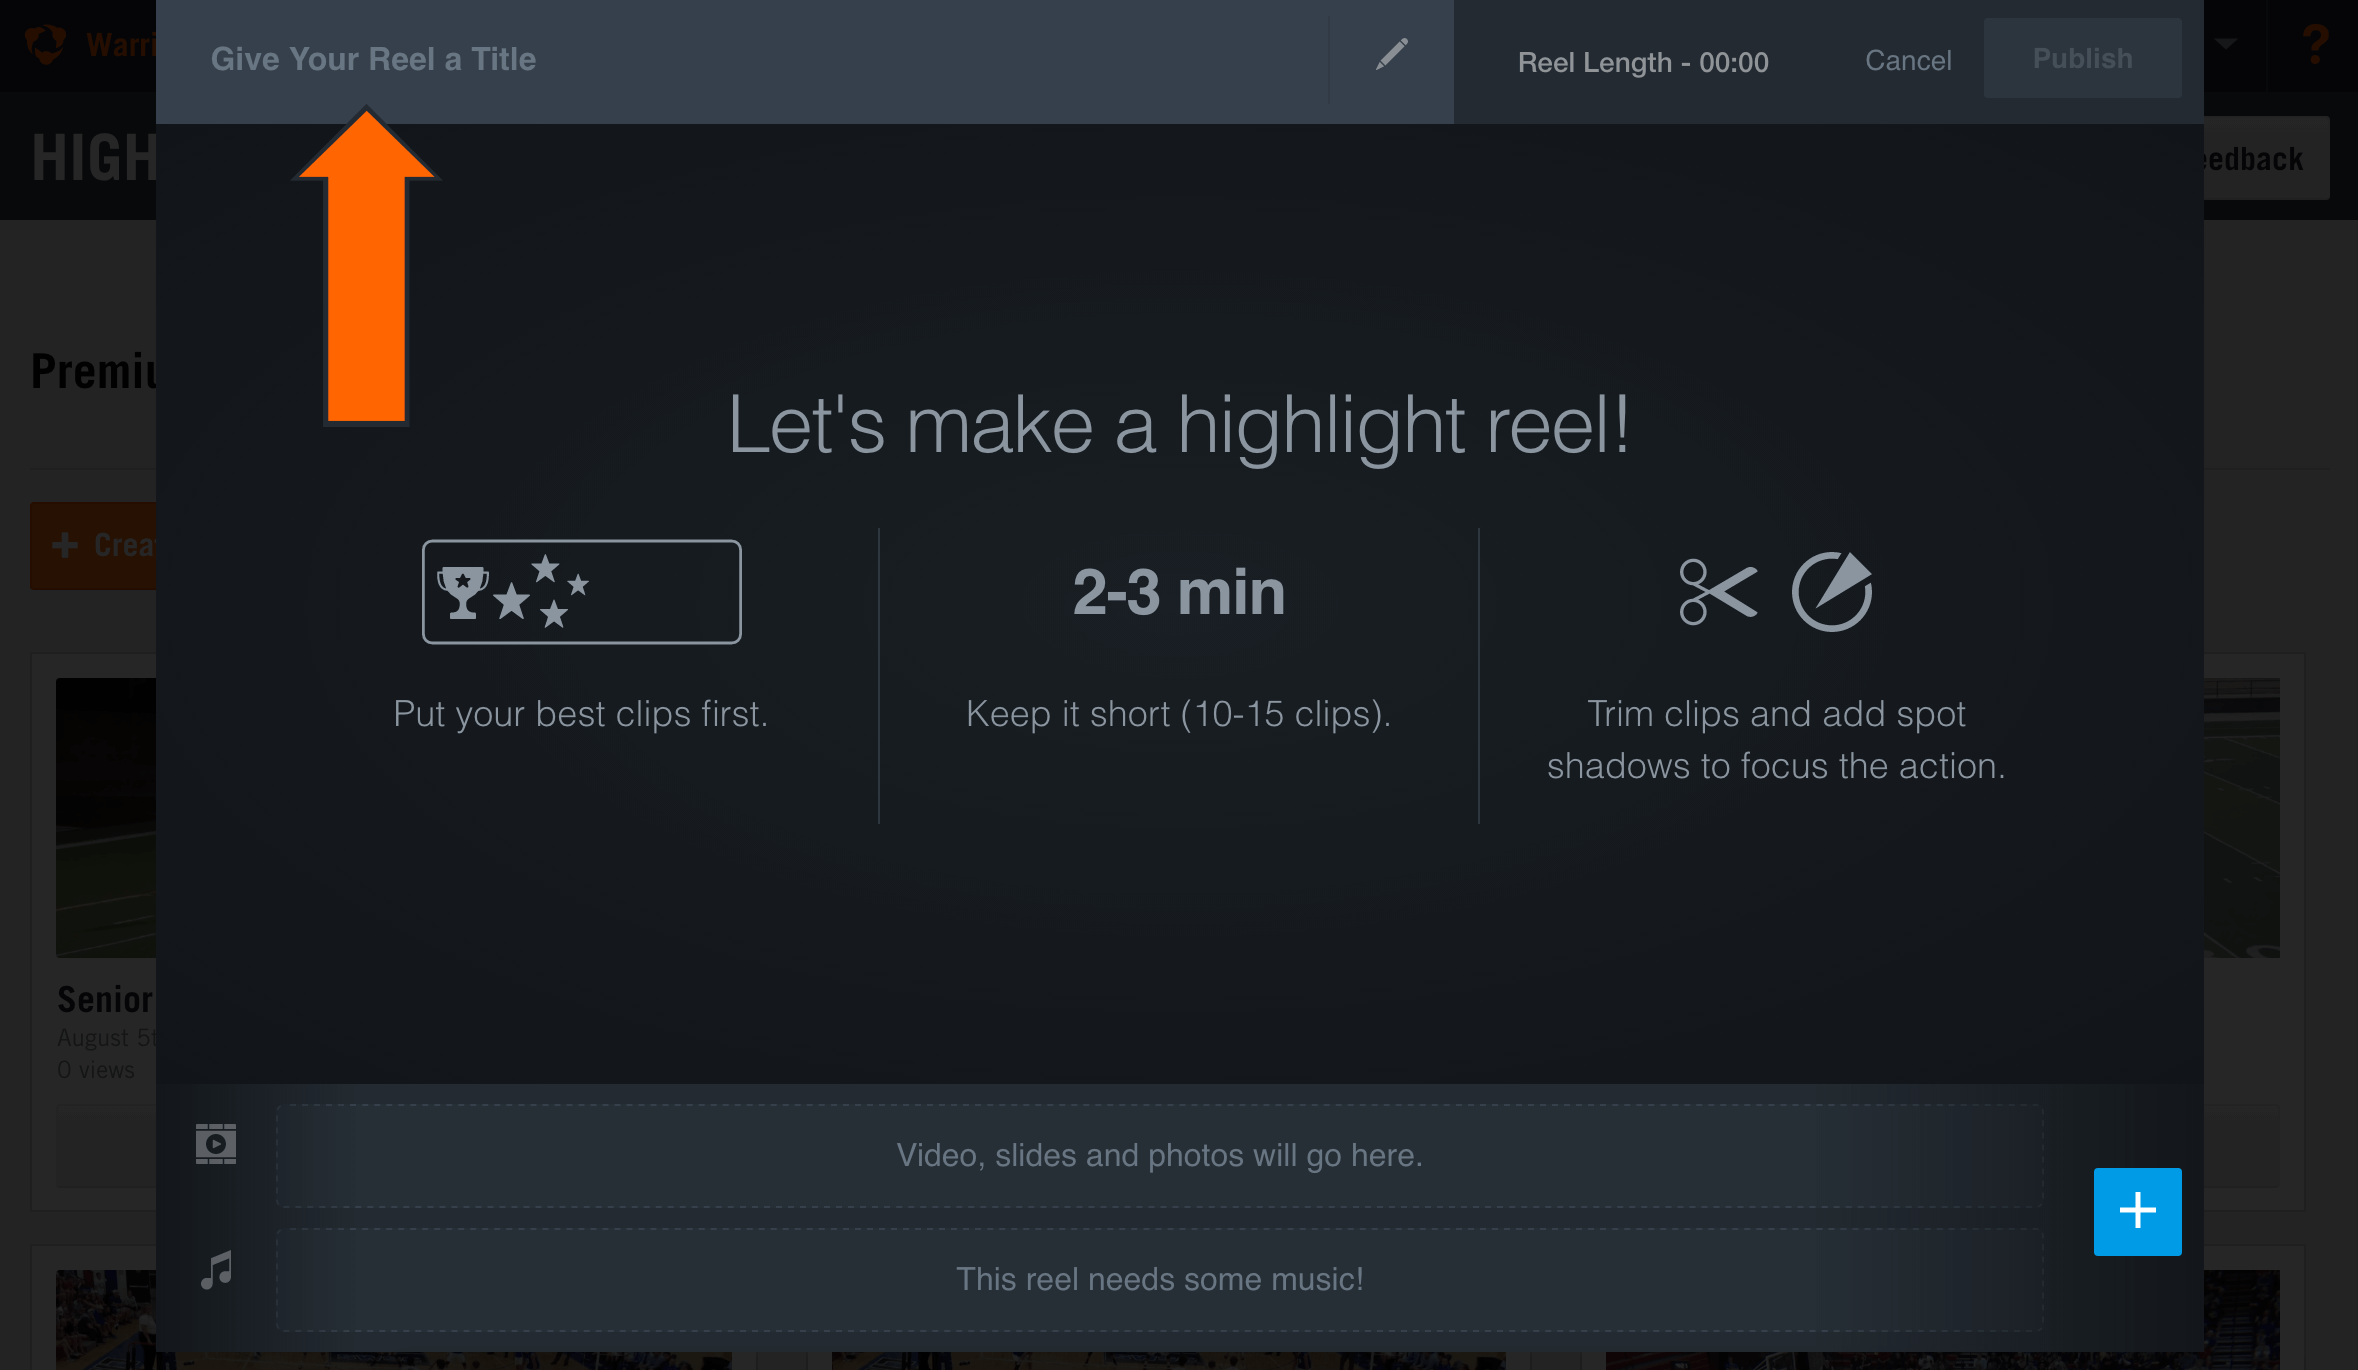Click the scissors trim icon
The height and width of the screenshot is (1370, 2358).
point(1716,590)
